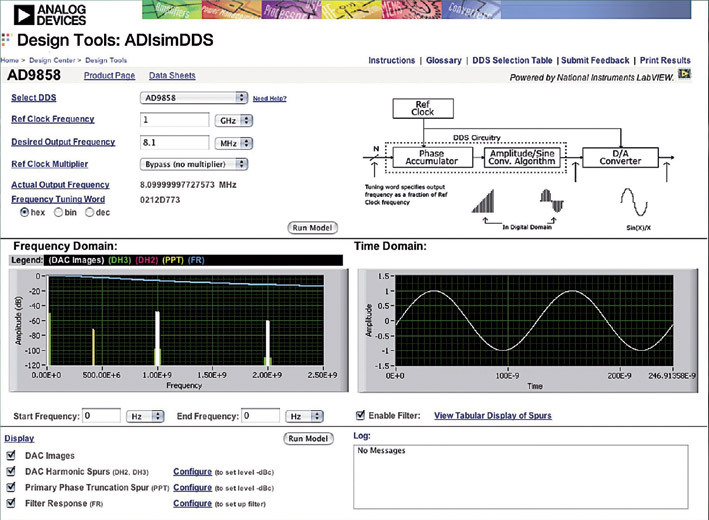Open the Glossary link
The image size is (709, 520).
(444, 60)
